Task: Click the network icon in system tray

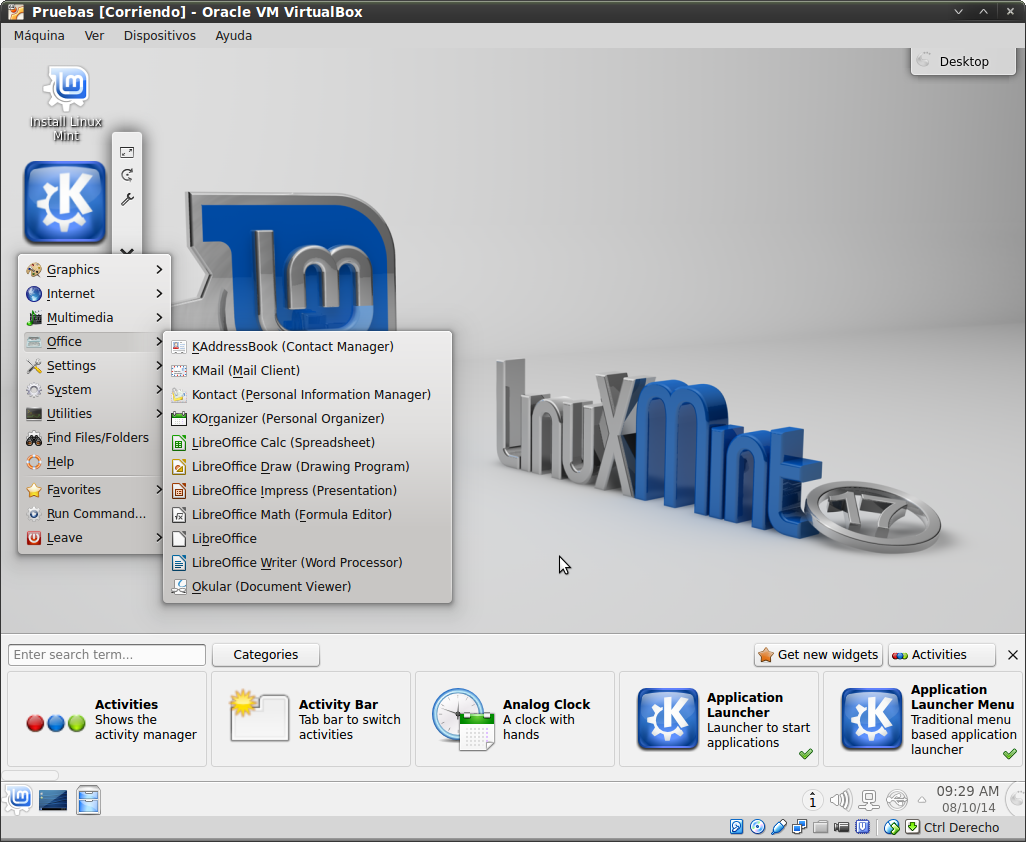Action: [869, 799]
